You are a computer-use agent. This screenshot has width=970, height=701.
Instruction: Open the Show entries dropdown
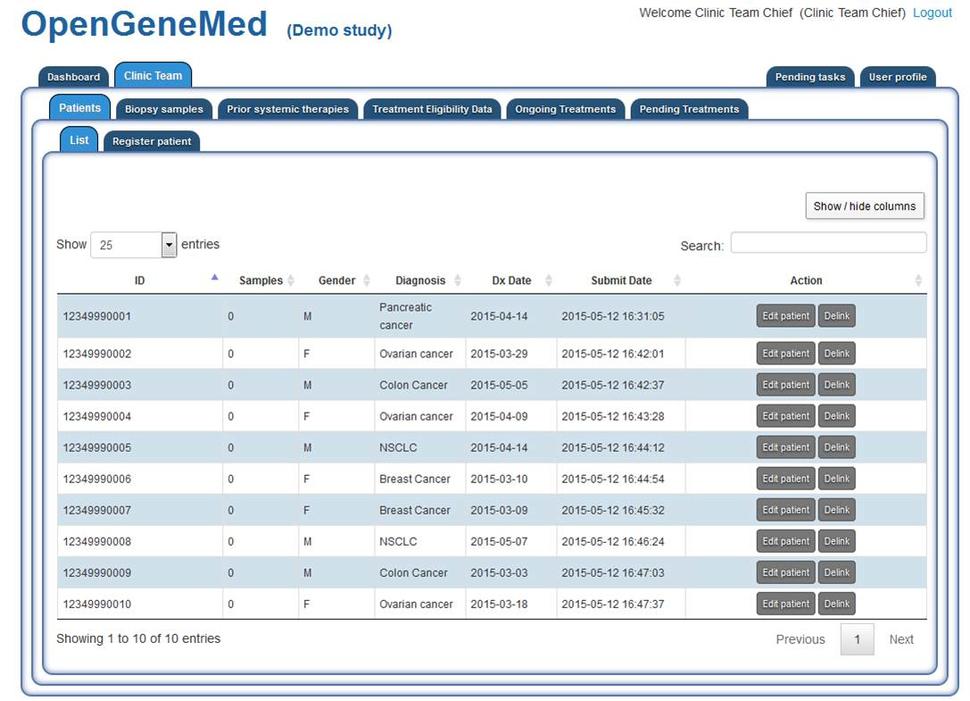coord(168,245)
